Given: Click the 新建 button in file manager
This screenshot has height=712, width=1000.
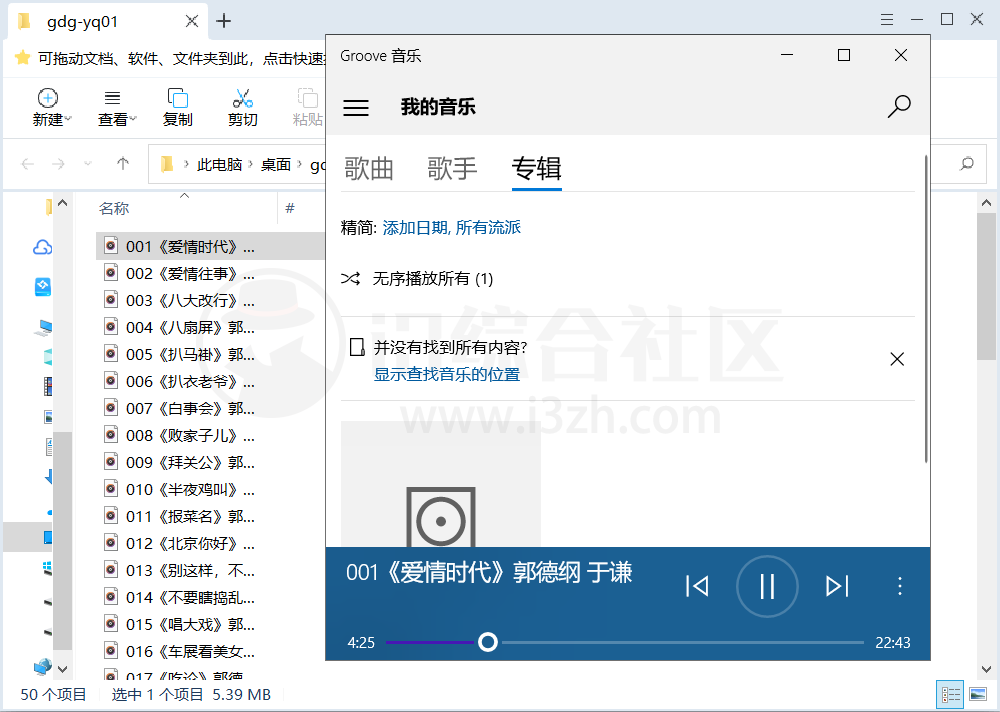Looking at the screenshot, I should [x=51, y=107].
